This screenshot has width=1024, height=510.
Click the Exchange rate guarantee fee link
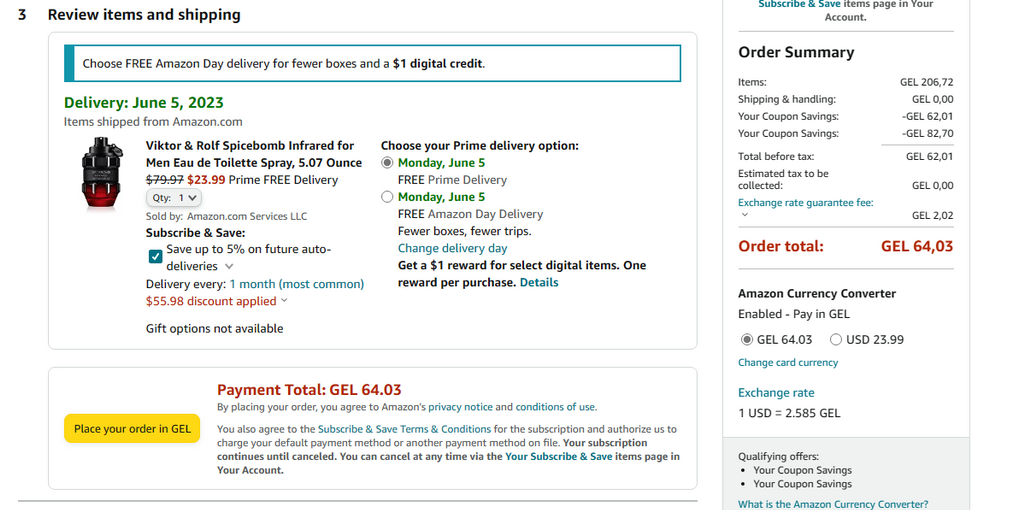[805, 203]
